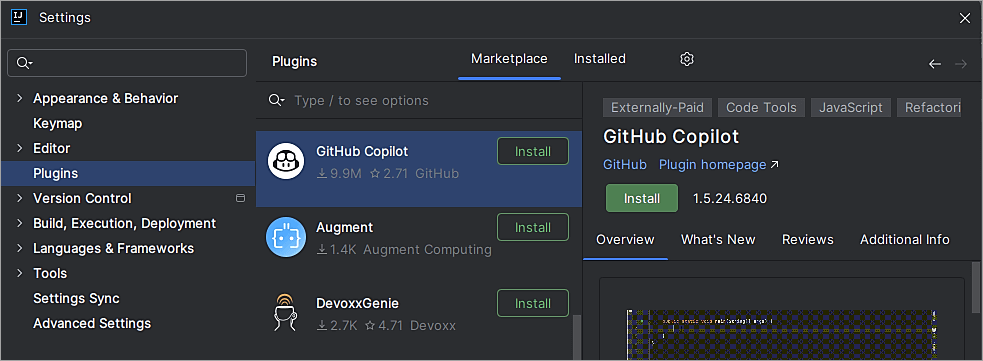Open Advanced Settings page
Viewport: 983px width, 361px height.
(92, 323)
